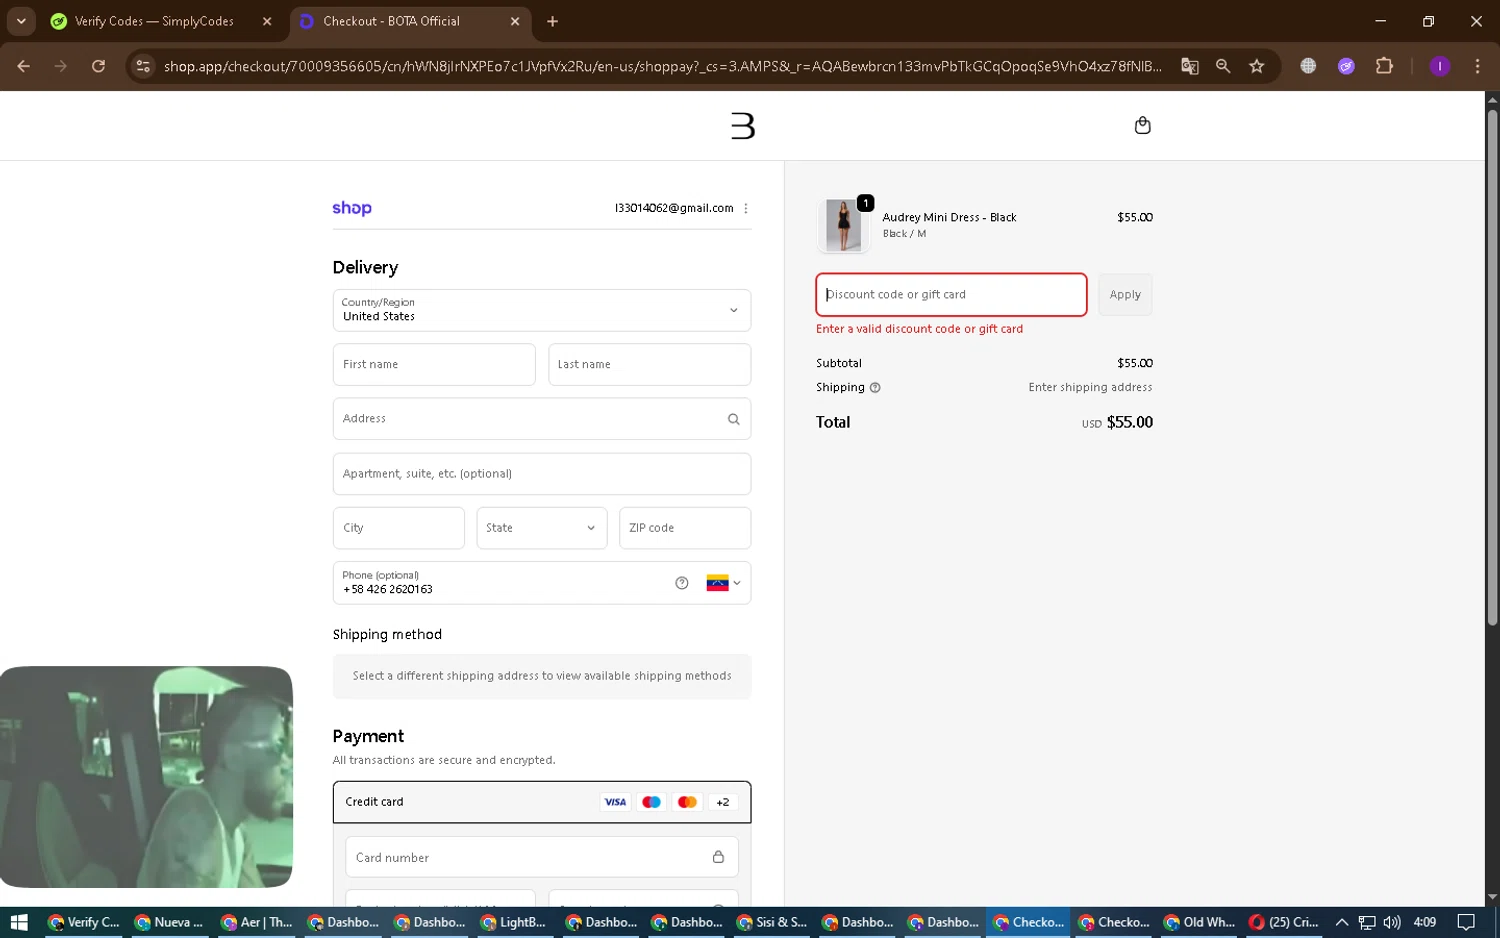Show phone number help tooltip

(682, 583)
